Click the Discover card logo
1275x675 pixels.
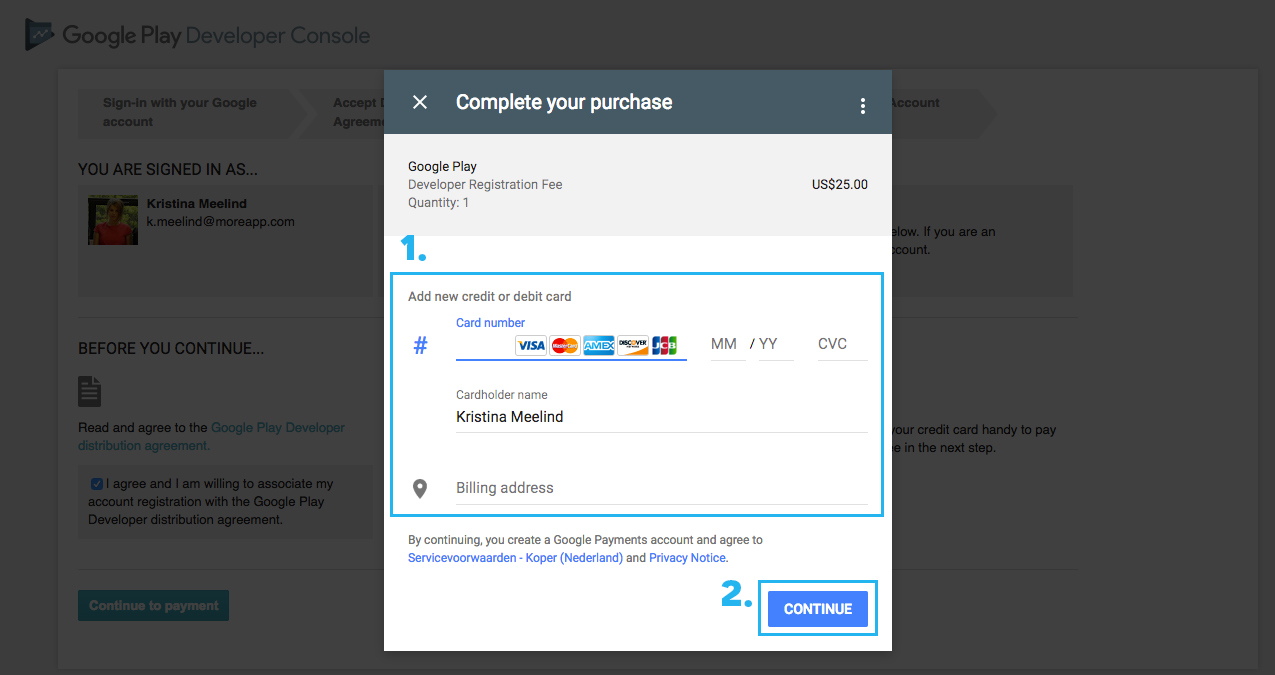tap(632, 345)
